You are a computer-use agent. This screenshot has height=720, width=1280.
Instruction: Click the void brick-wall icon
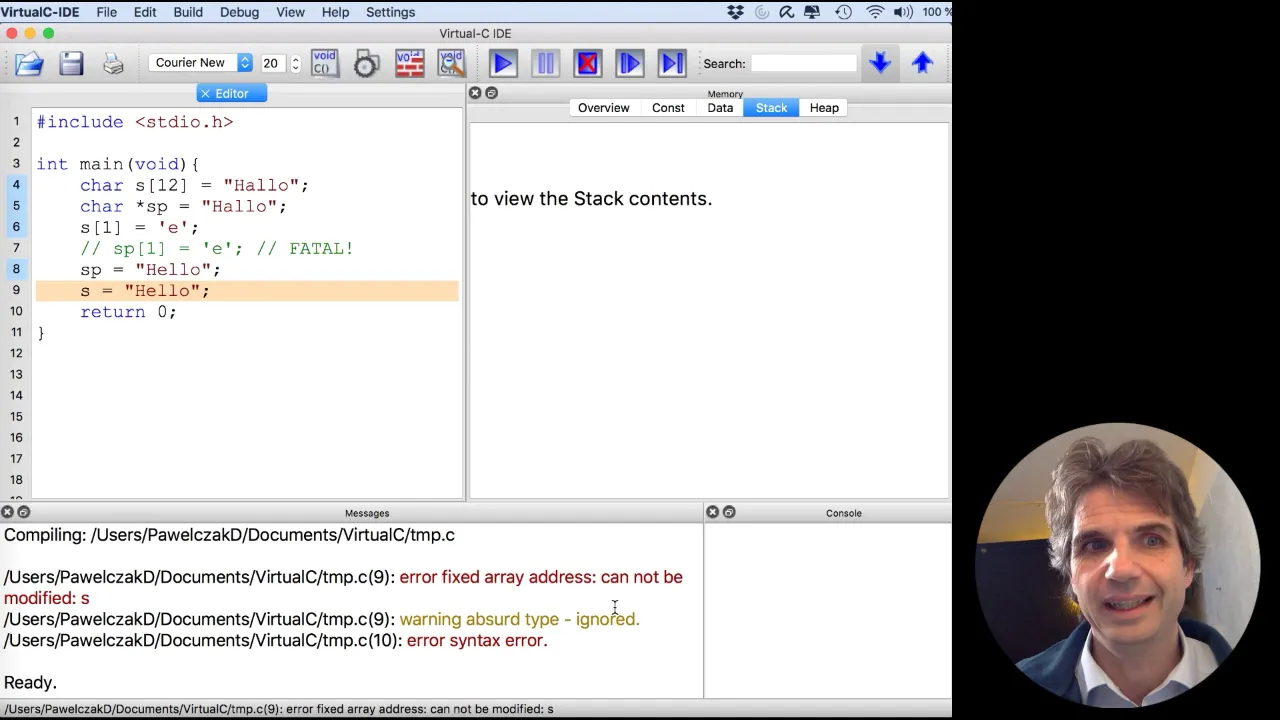tap(409, 63)
